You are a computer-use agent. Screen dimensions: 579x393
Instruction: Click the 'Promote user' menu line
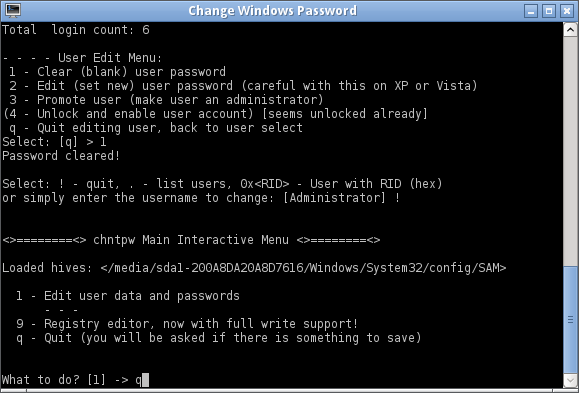(166, 100)
